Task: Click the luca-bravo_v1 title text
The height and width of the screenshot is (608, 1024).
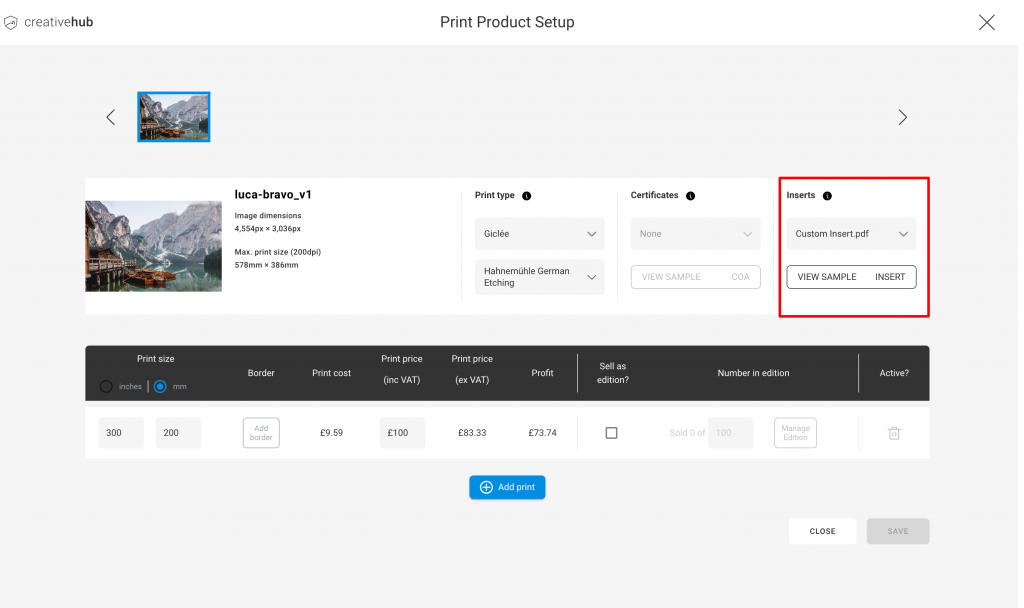Action: coord(273,195)
